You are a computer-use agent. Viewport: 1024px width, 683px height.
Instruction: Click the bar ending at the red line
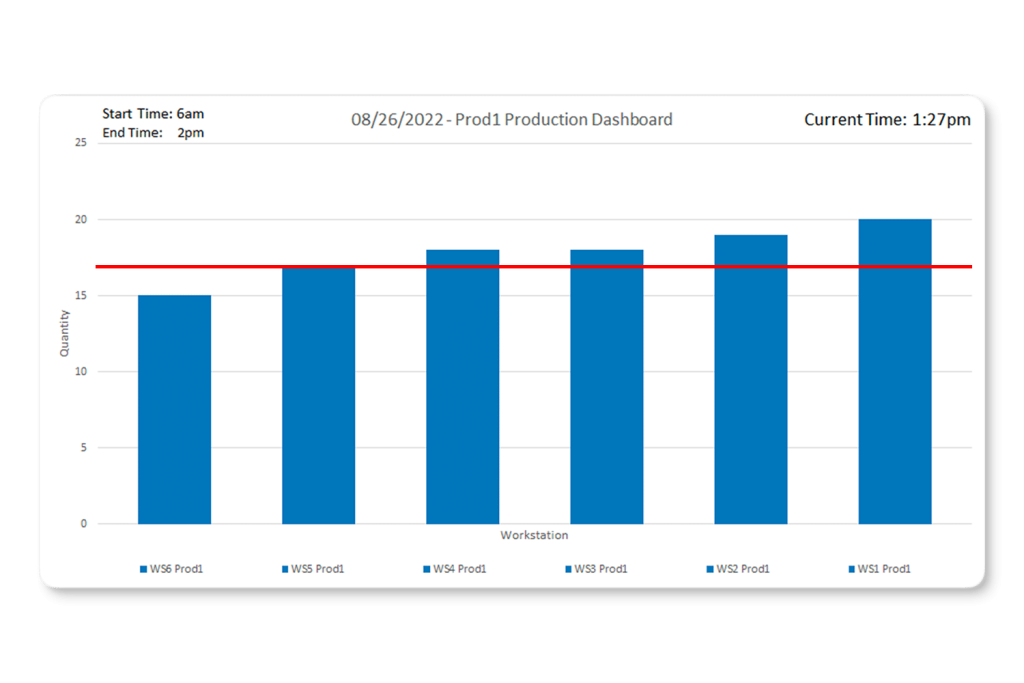pos(318,396)
